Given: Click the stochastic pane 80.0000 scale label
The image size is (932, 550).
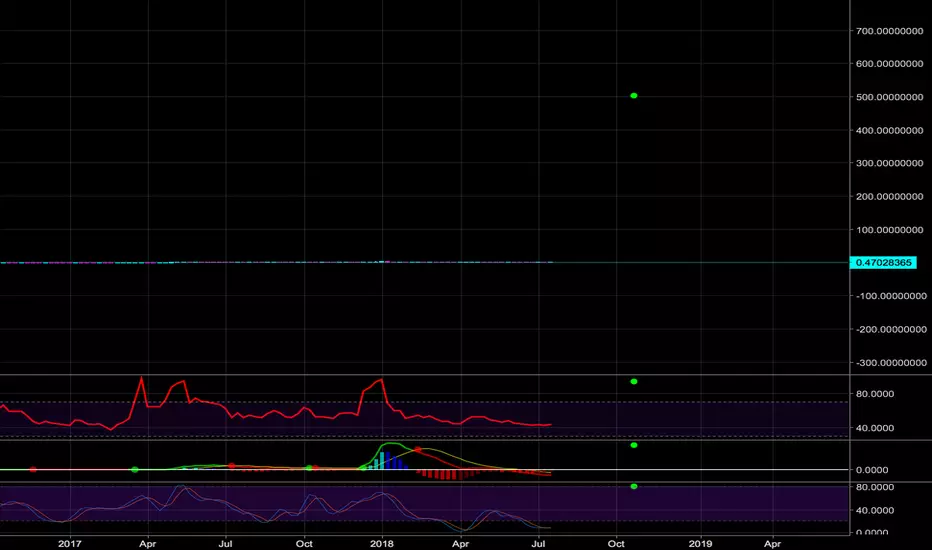Looking at the screenshot, I should click(874, 487).
